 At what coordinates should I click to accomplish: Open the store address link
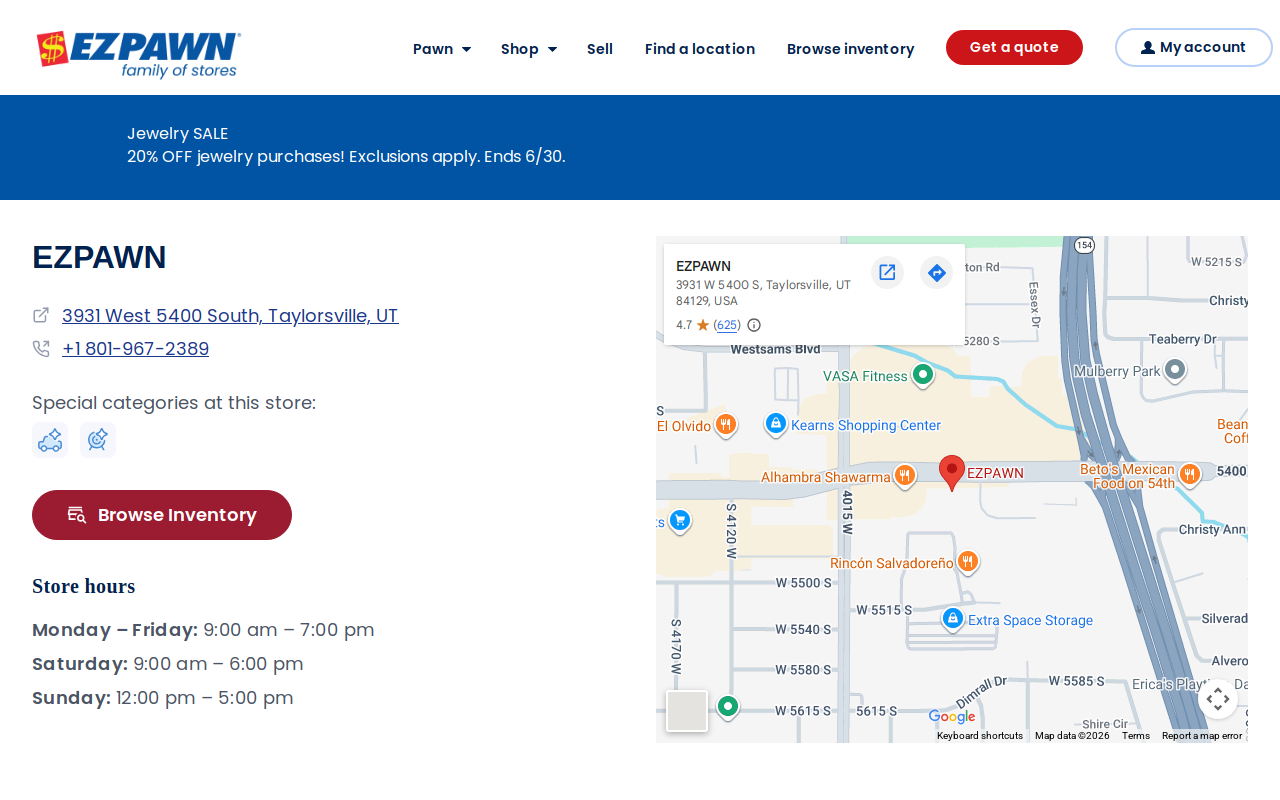pyautogui.click(x=230, y=316)
